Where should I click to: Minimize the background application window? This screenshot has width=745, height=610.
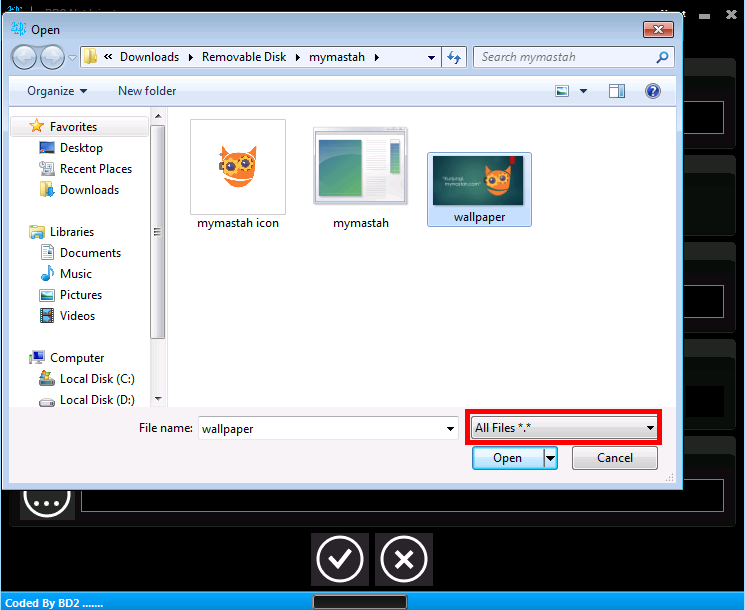[x=705, y=16]
